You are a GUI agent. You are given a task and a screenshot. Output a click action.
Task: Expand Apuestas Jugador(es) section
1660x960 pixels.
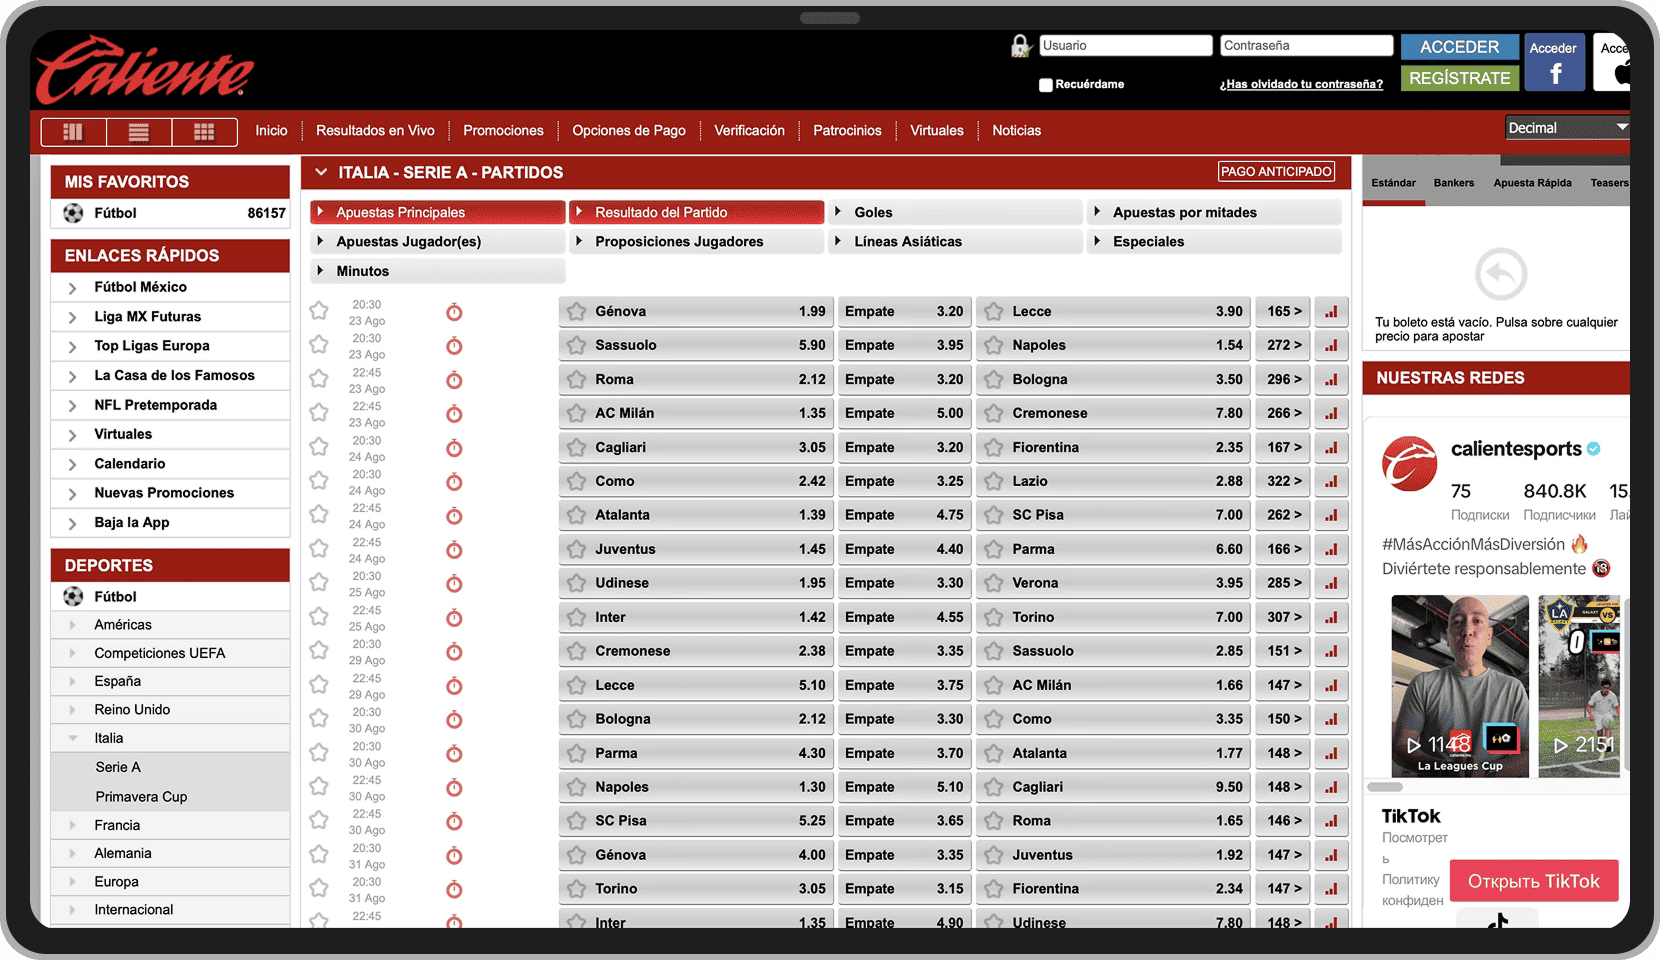click(x=437, y=241)
